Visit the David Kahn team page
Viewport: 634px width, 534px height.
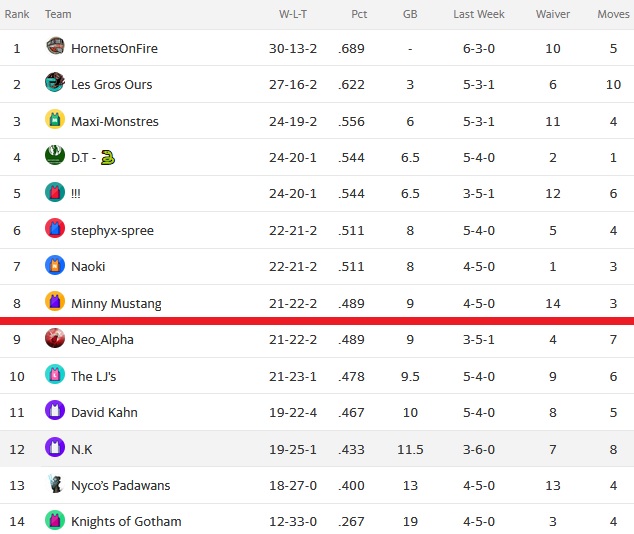tap(104, 412)
